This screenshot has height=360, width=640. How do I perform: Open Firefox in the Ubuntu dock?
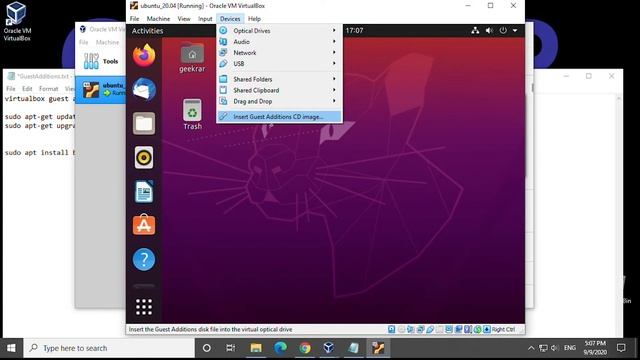click(x=144, y=56)
